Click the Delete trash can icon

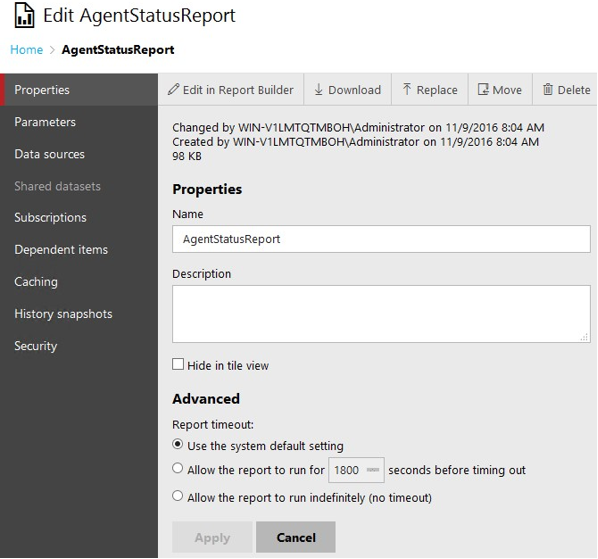[548, 89]
